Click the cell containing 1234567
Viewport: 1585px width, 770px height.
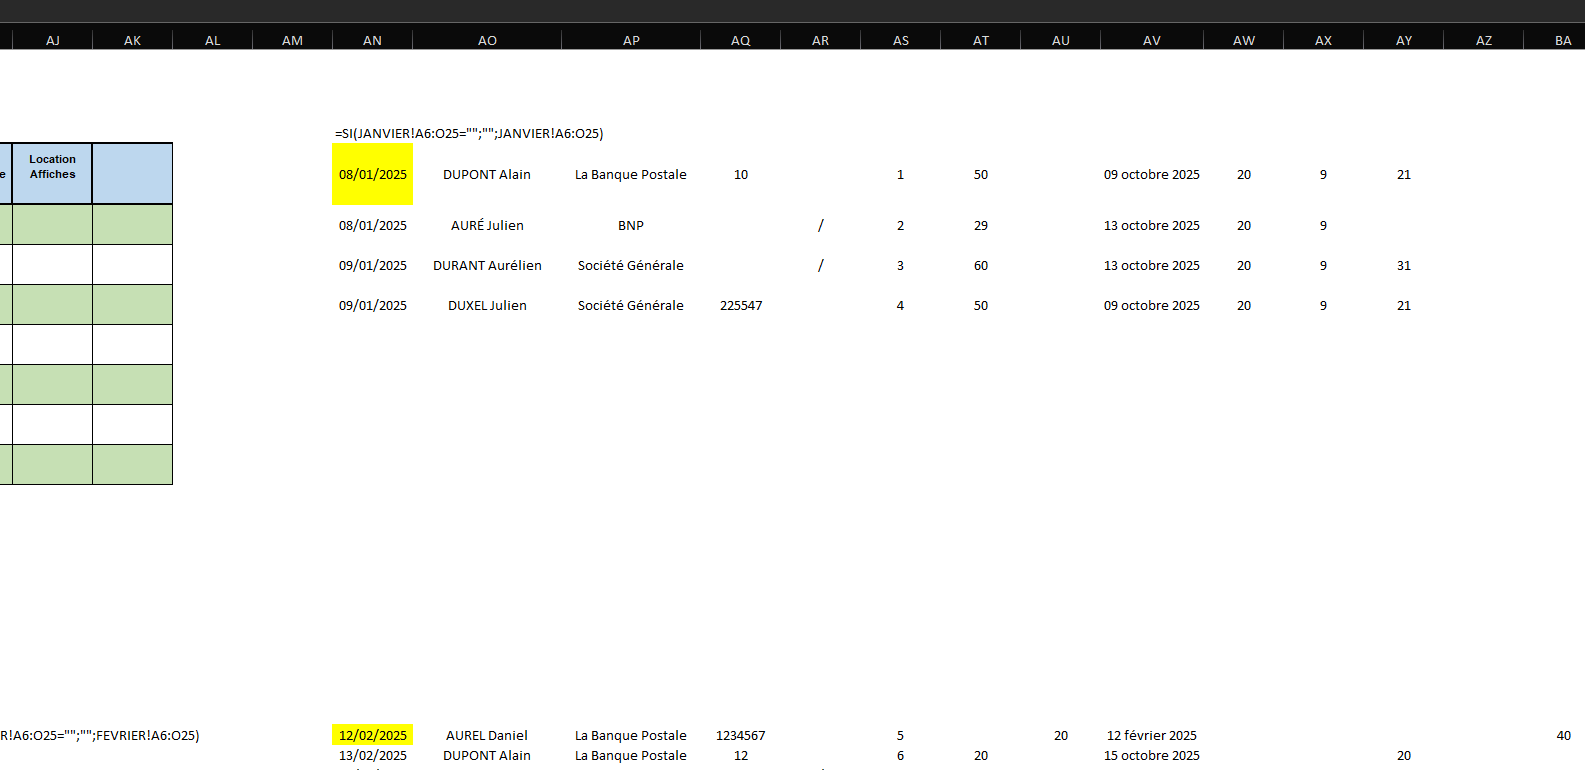(741, 735)
